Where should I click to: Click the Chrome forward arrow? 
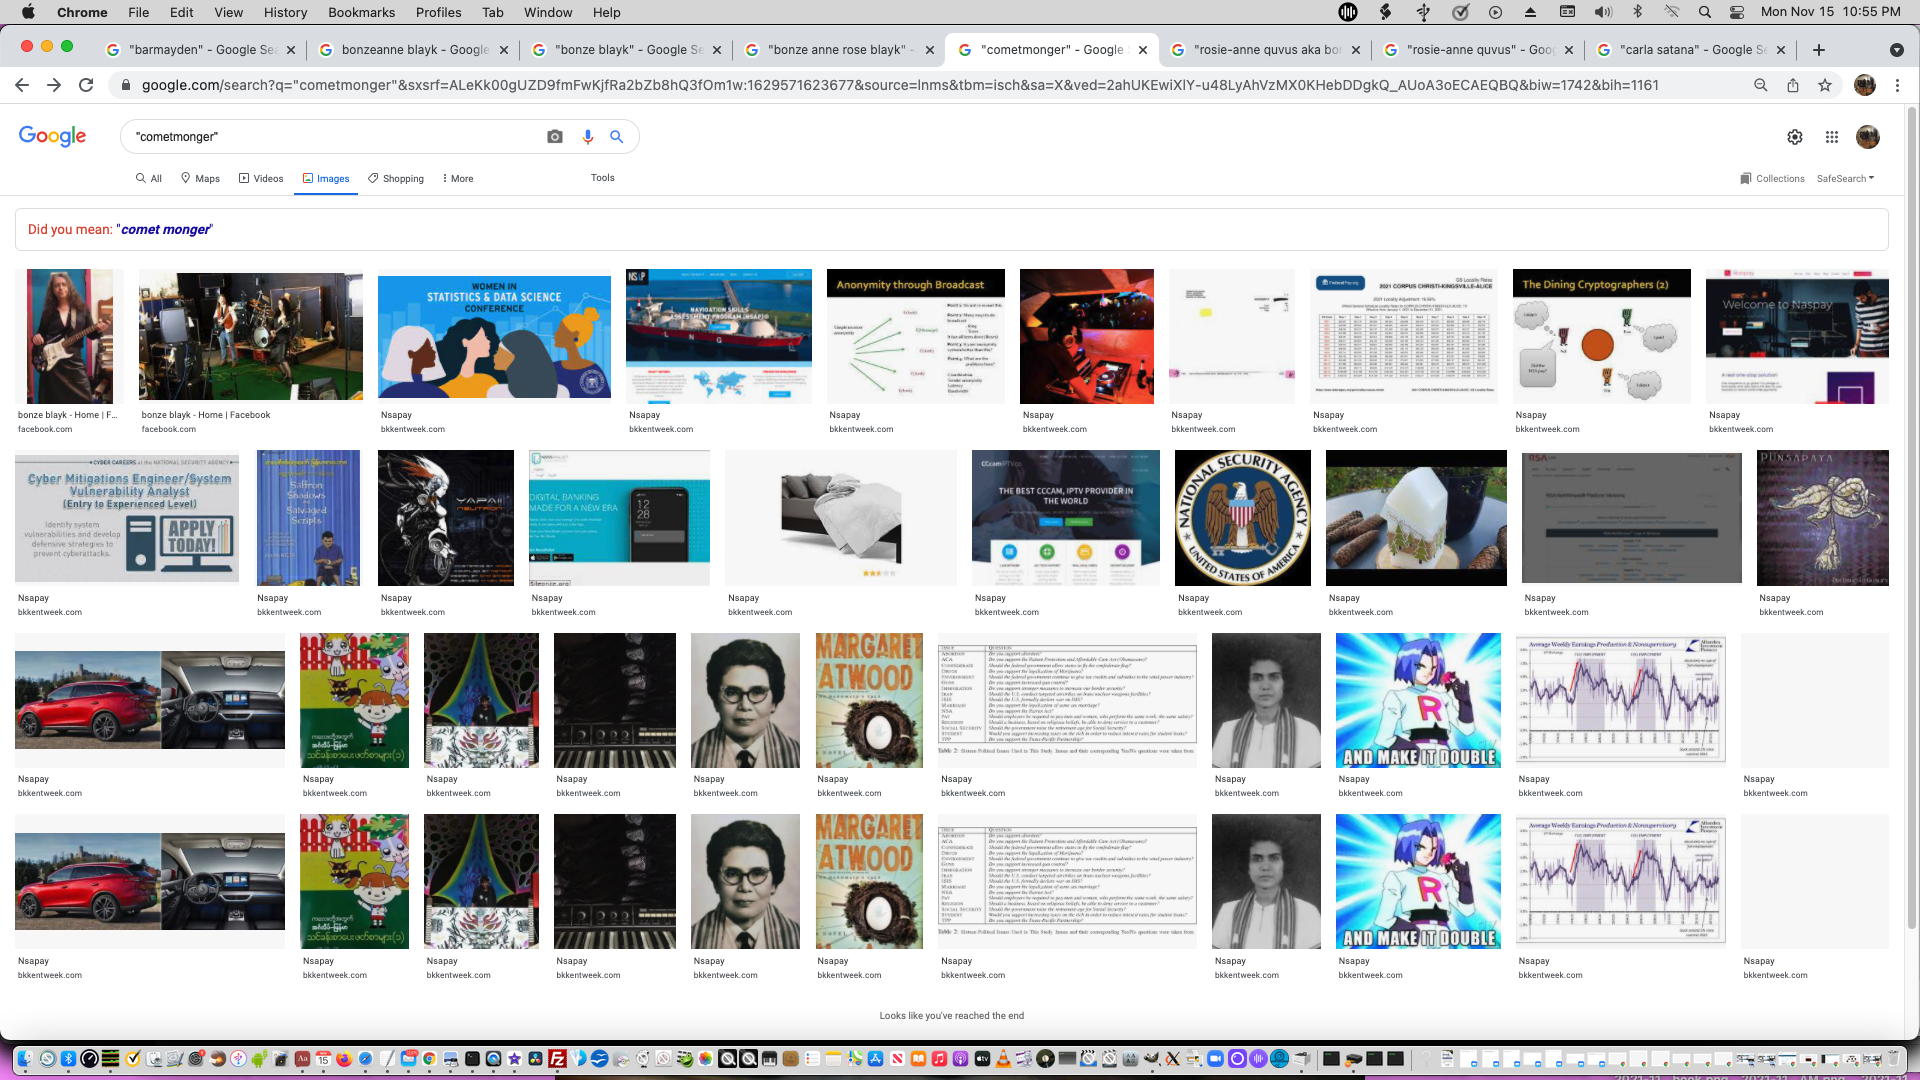[54, 85]
